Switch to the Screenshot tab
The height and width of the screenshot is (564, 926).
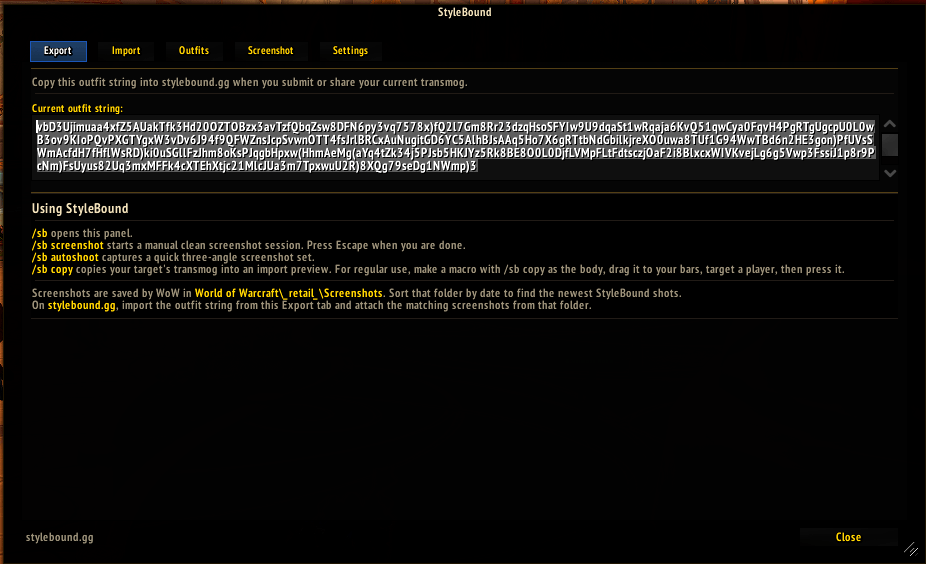coord(270,51)
